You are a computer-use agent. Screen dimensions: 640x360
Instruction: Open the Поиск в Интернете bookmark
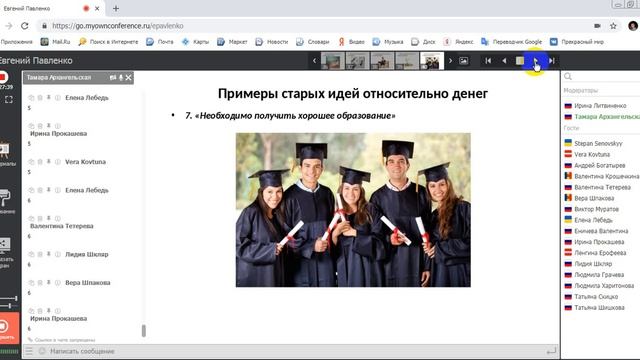(108, 42)
